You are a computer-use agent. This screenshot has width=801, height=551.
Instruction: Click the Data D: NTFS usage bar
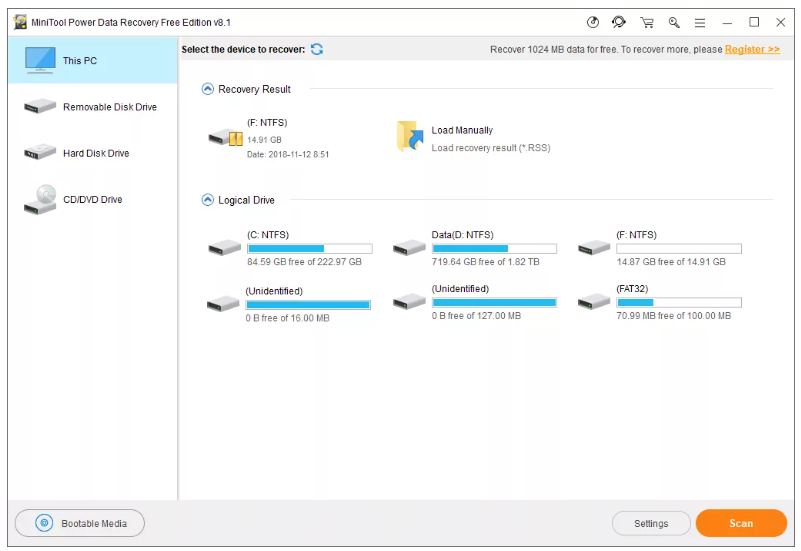494,249
